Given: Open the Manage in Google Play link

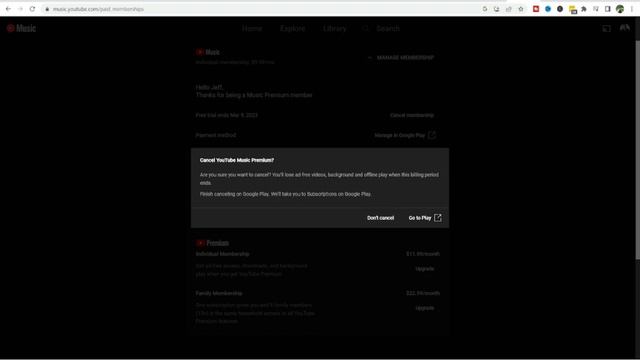Looking at the screenshot, I should click(405, 135).
